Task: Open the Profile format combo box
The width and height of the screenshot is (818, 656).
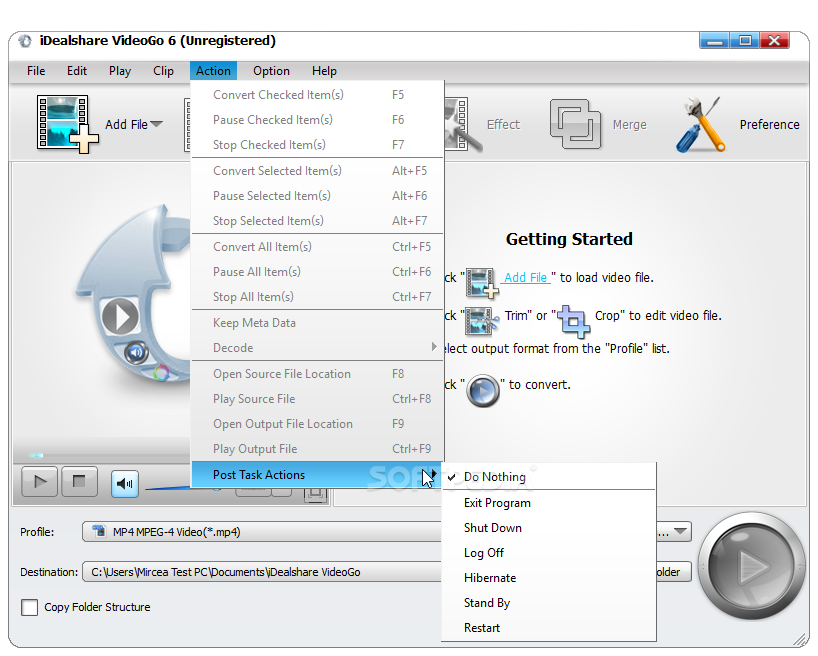Action: (261, 532)
